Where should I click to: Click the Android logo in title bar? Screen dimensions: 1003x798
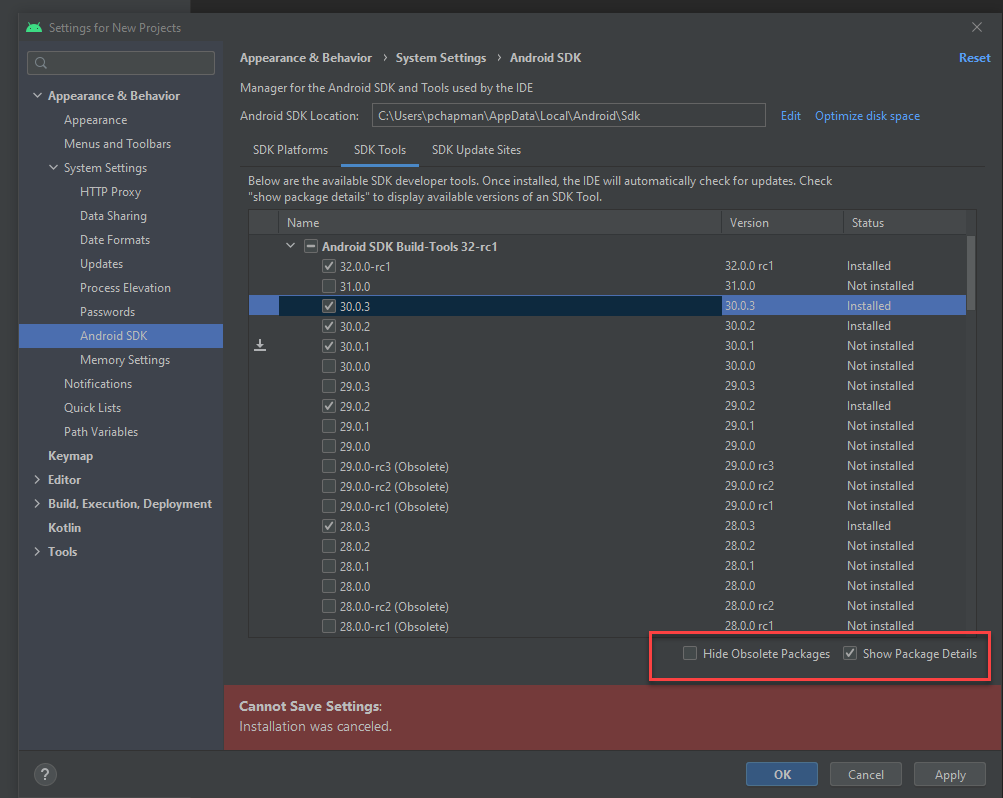34,27
